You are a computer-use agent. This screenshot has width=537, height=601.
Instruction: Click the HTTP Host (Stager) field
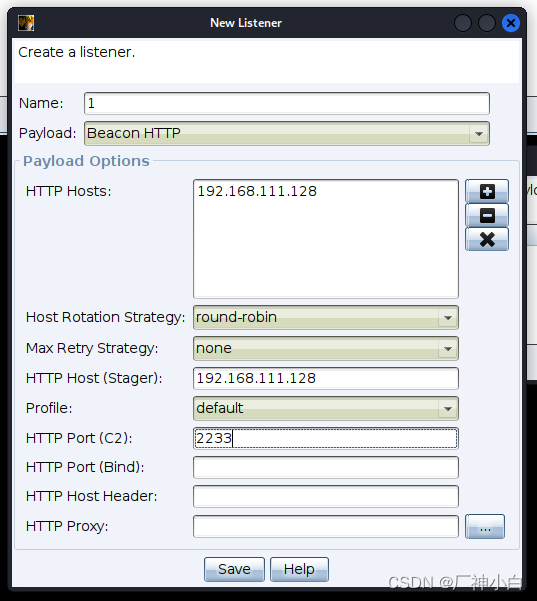(x=326, y=378)
